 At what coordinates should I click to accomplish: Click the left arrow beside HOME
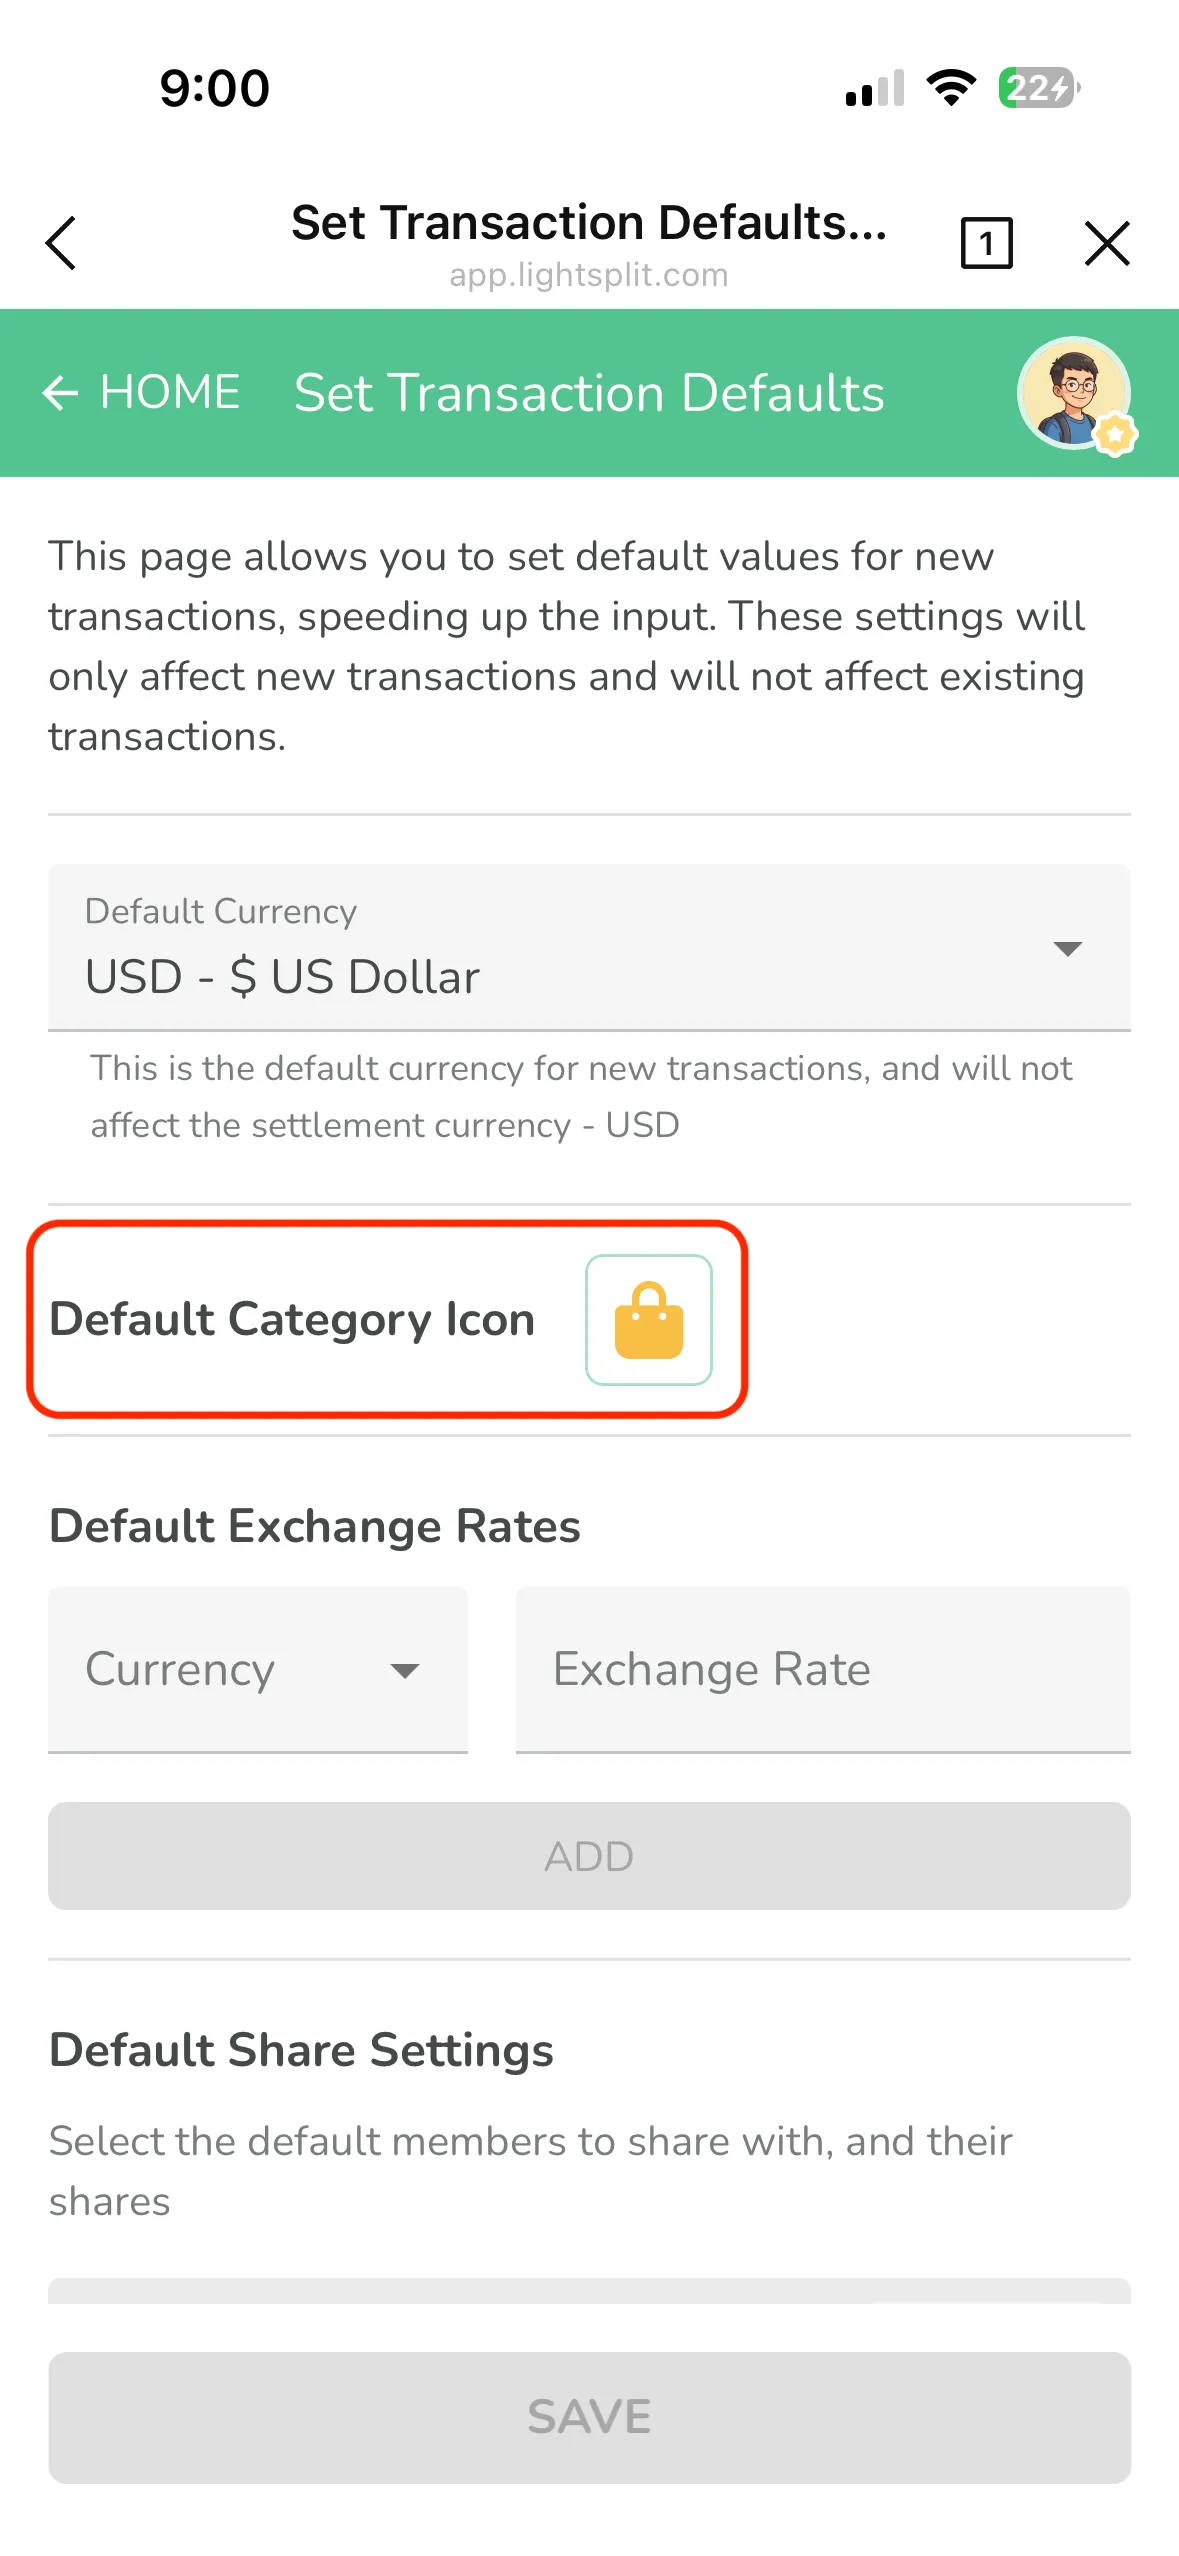point(60,393)
